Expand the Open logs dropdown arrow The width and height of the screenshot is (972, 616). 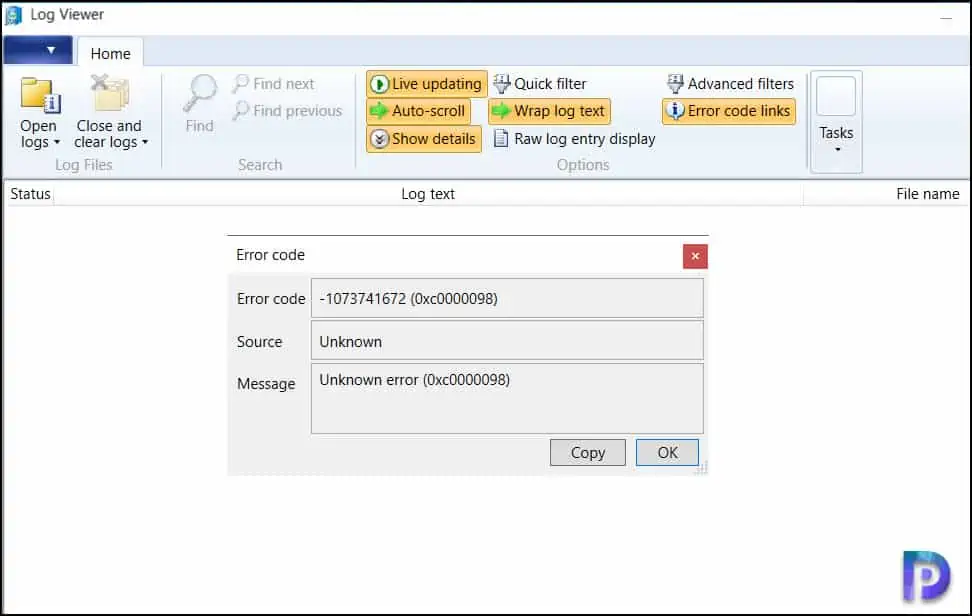coord(57,143)
